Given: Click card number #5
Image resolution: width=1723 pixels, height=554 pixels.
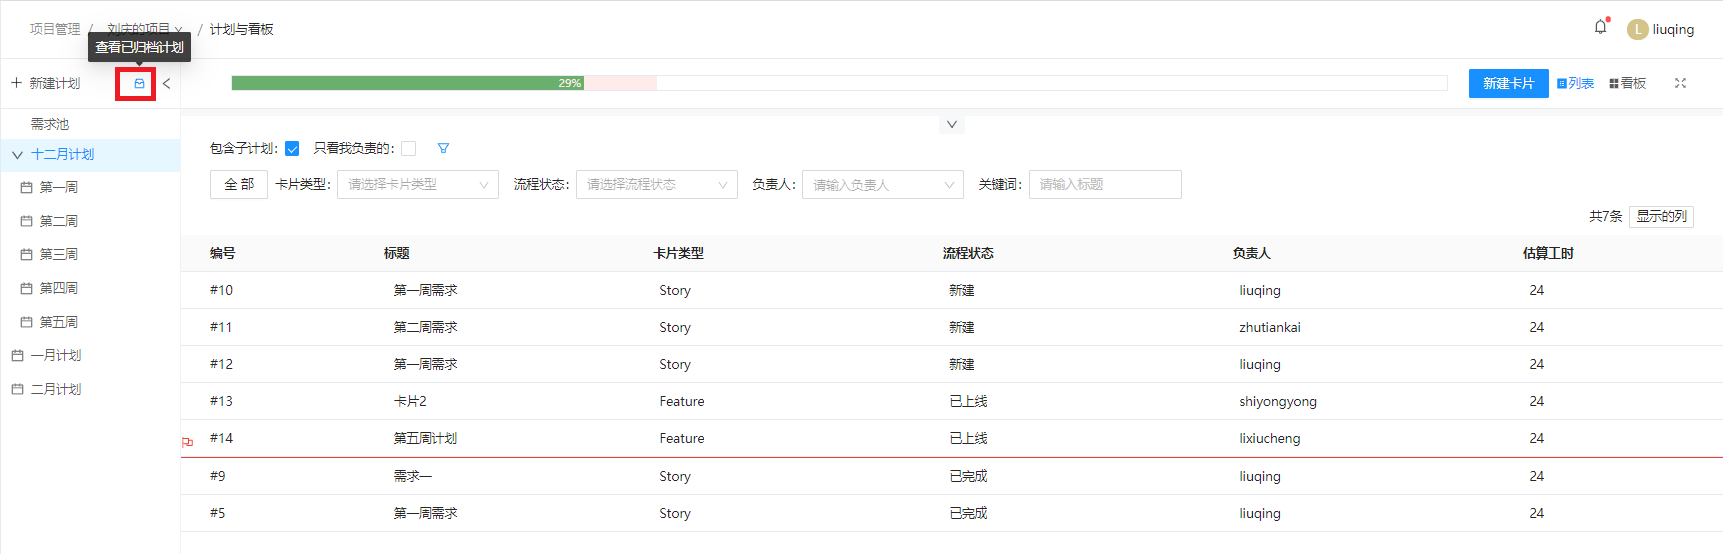Looking at the screenshot, I should 217,513.
